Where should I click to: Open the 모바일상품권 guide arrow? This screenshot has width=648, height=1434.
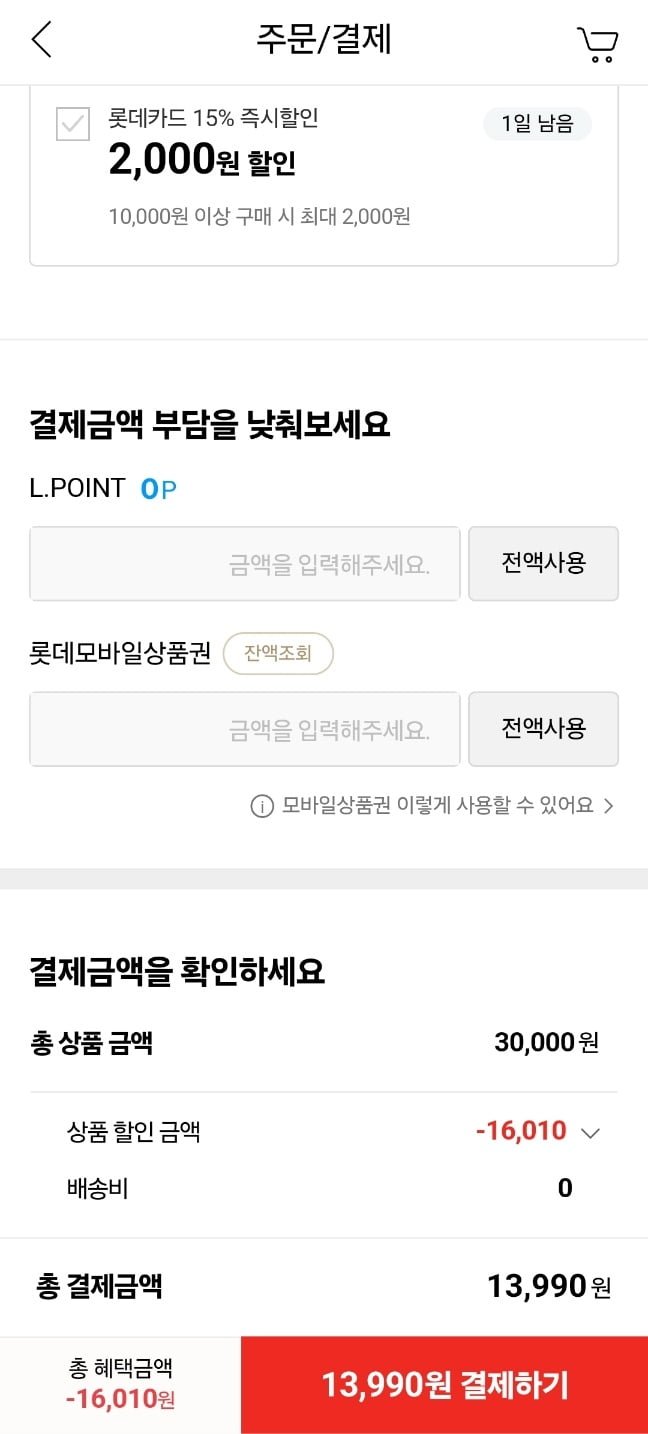click(608, 806)
